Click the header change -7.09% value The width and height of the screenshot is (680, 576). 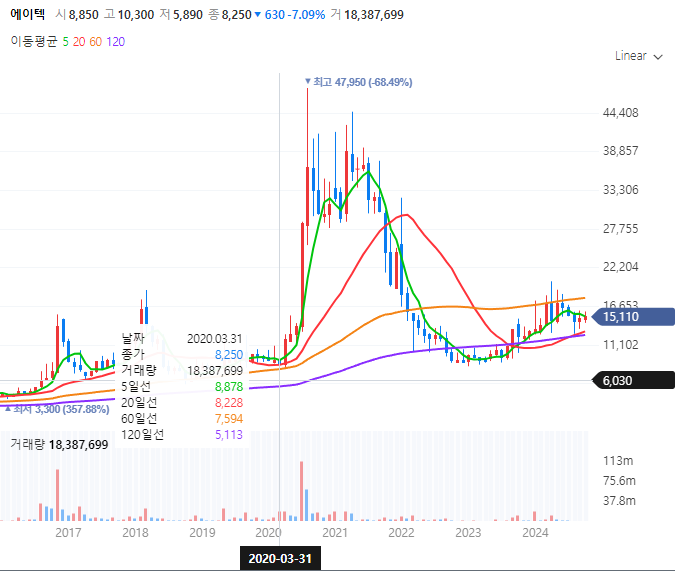click(306, 15)
